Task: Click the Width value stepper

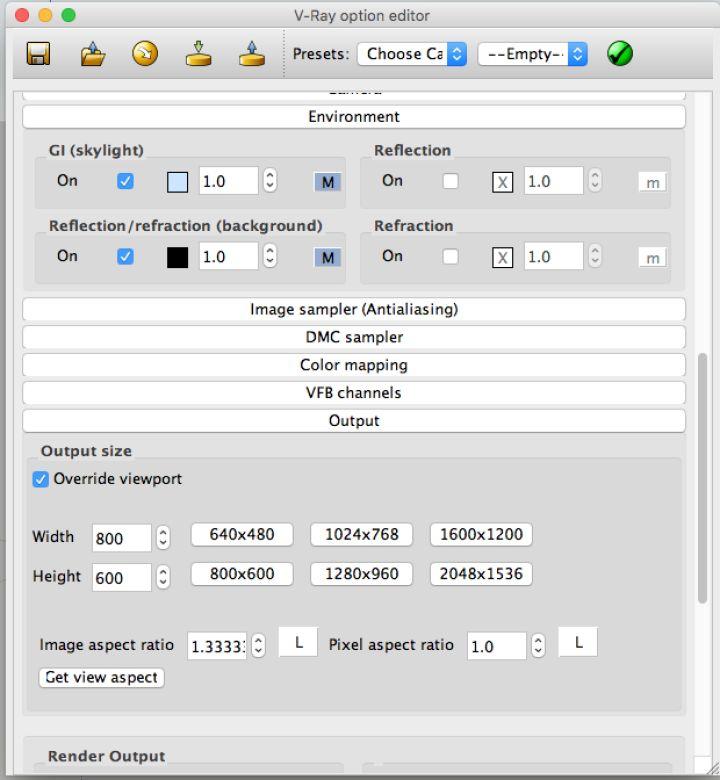Action: 163,538
